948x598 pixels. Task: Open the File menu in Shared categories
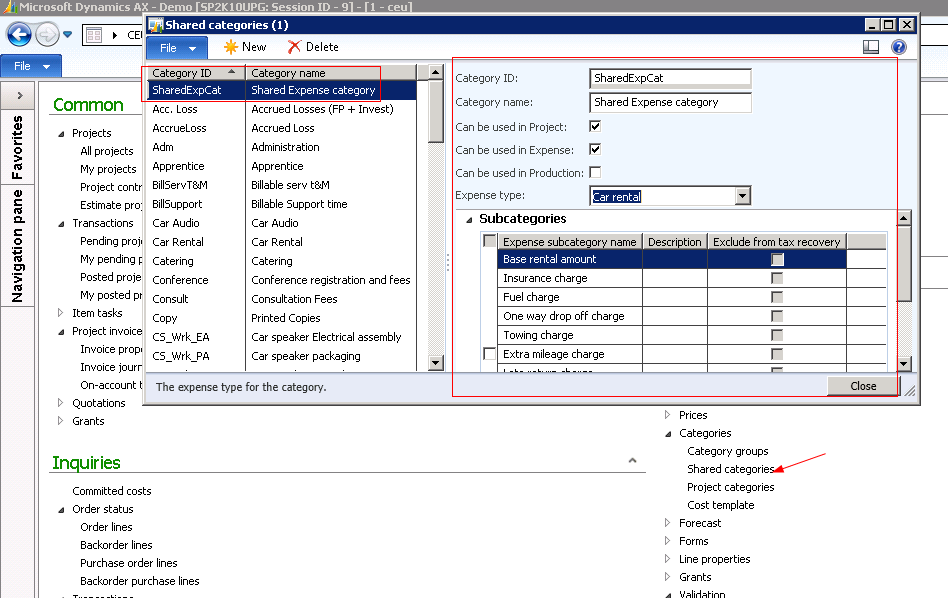pos(176,47)
